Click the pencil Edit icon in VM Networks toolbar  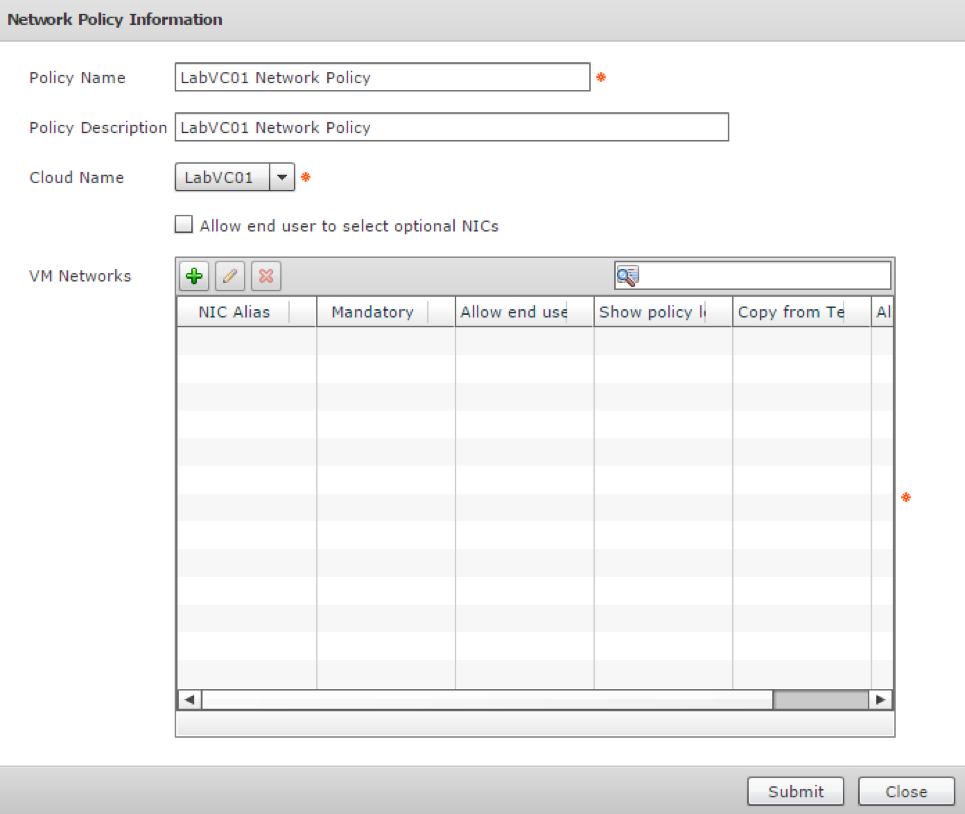[x=229, y=276]
